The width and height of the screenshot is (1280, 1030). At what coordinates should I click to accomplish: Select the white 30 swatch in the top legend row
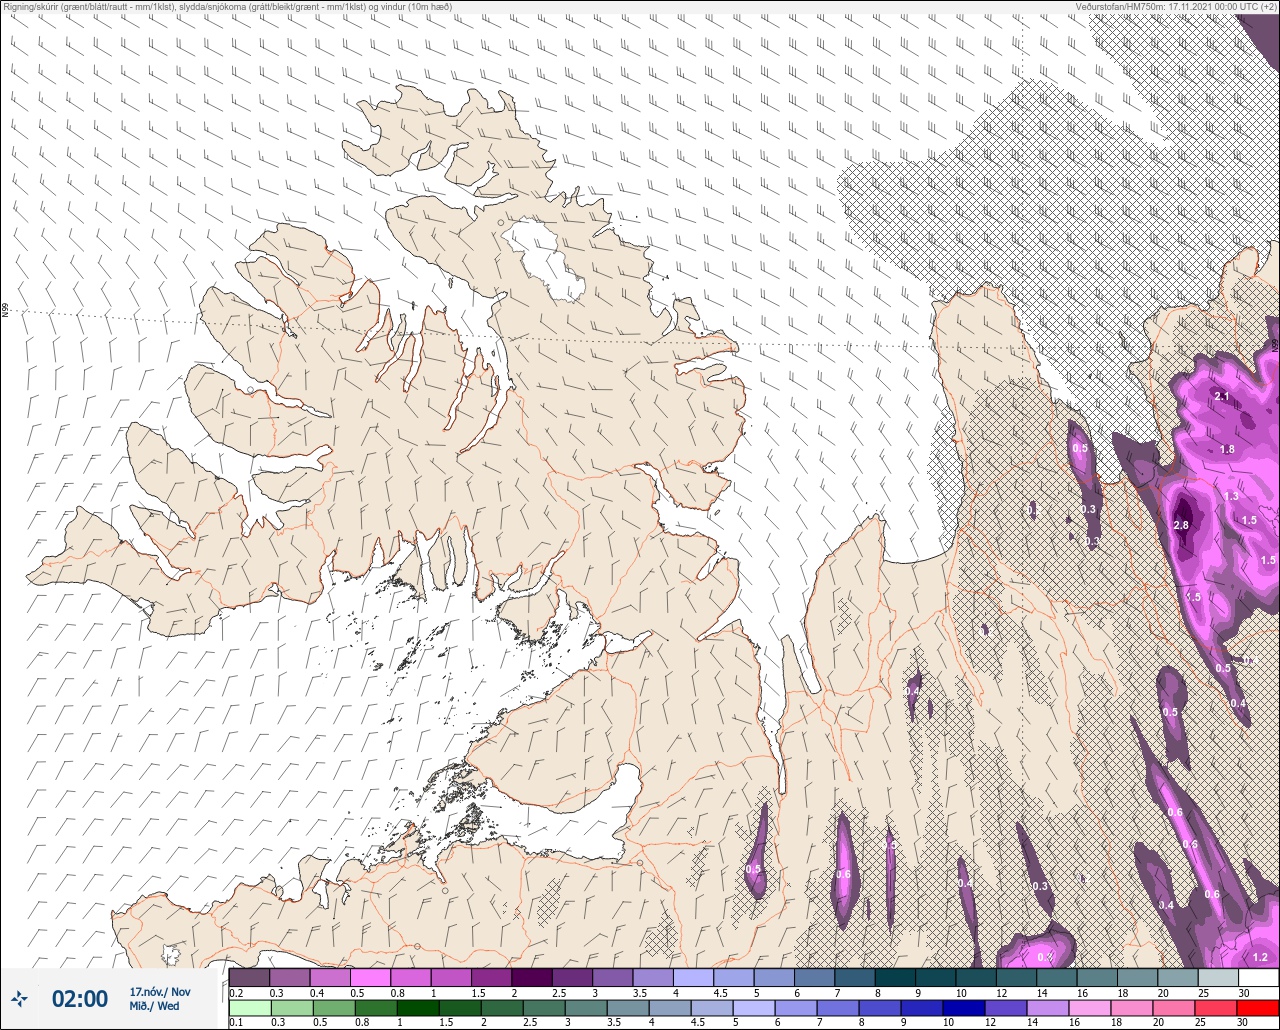pos(1257,977)
